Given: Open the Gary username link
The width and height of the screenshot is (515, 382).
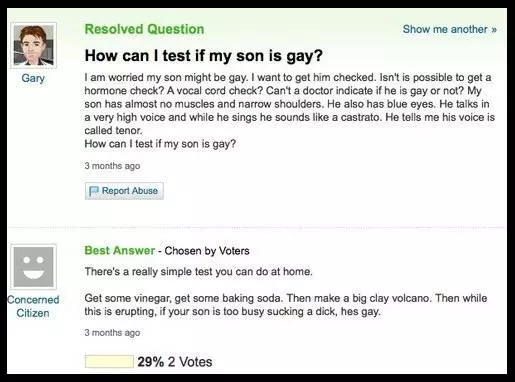Looking at the screenshot, I should (33, 78).
